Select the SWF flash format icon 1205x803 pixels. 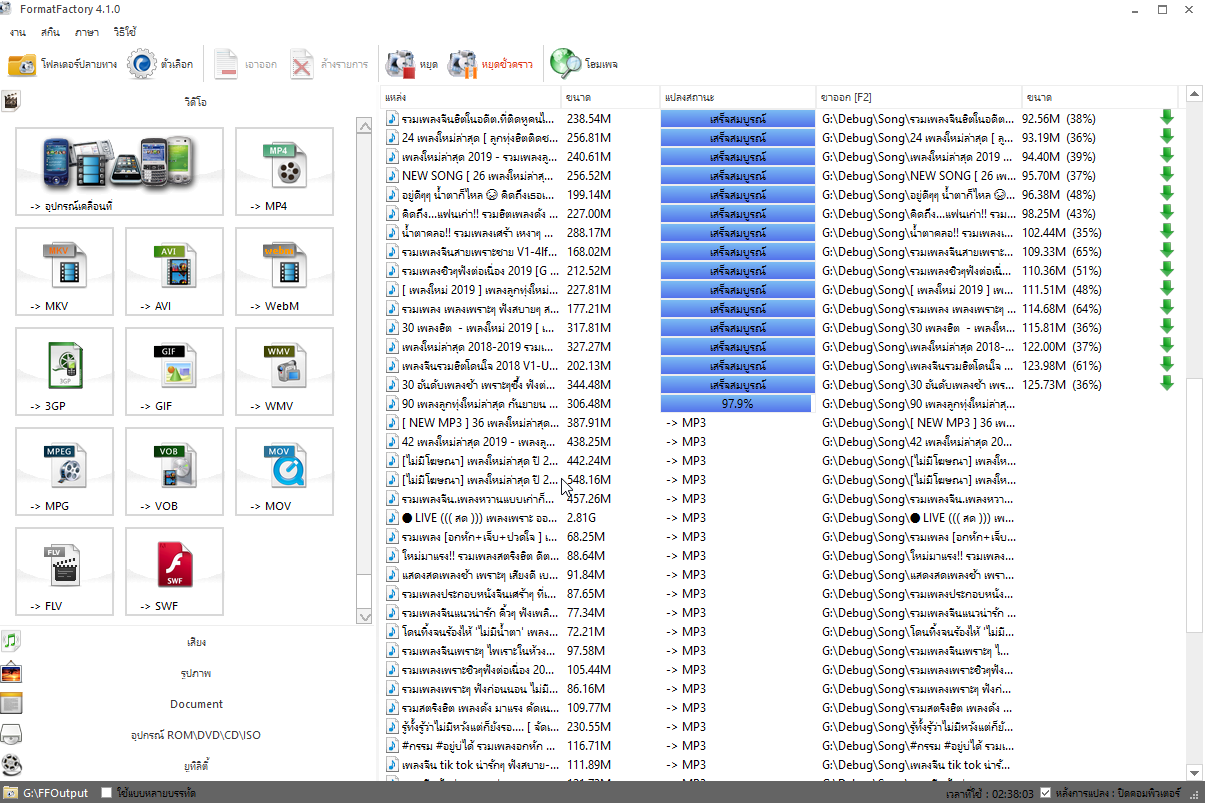[x=174, y=571]
